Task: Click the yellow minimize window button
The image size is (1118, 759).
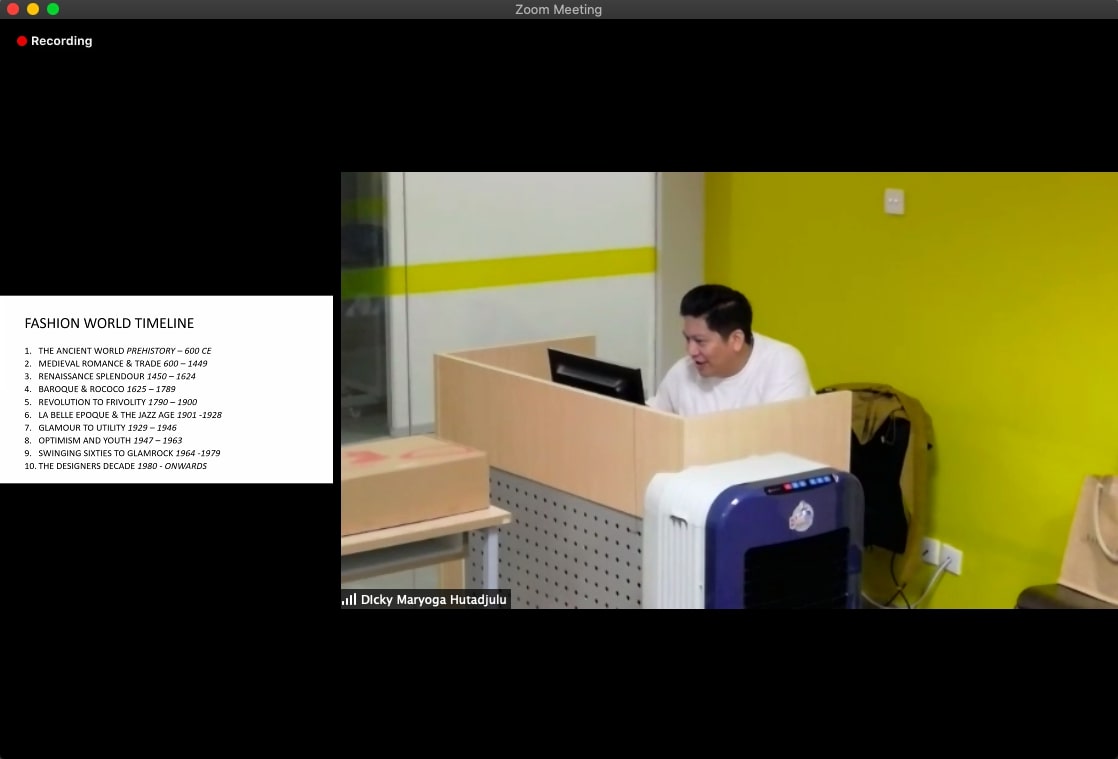Action: click(x=33, y=9)
